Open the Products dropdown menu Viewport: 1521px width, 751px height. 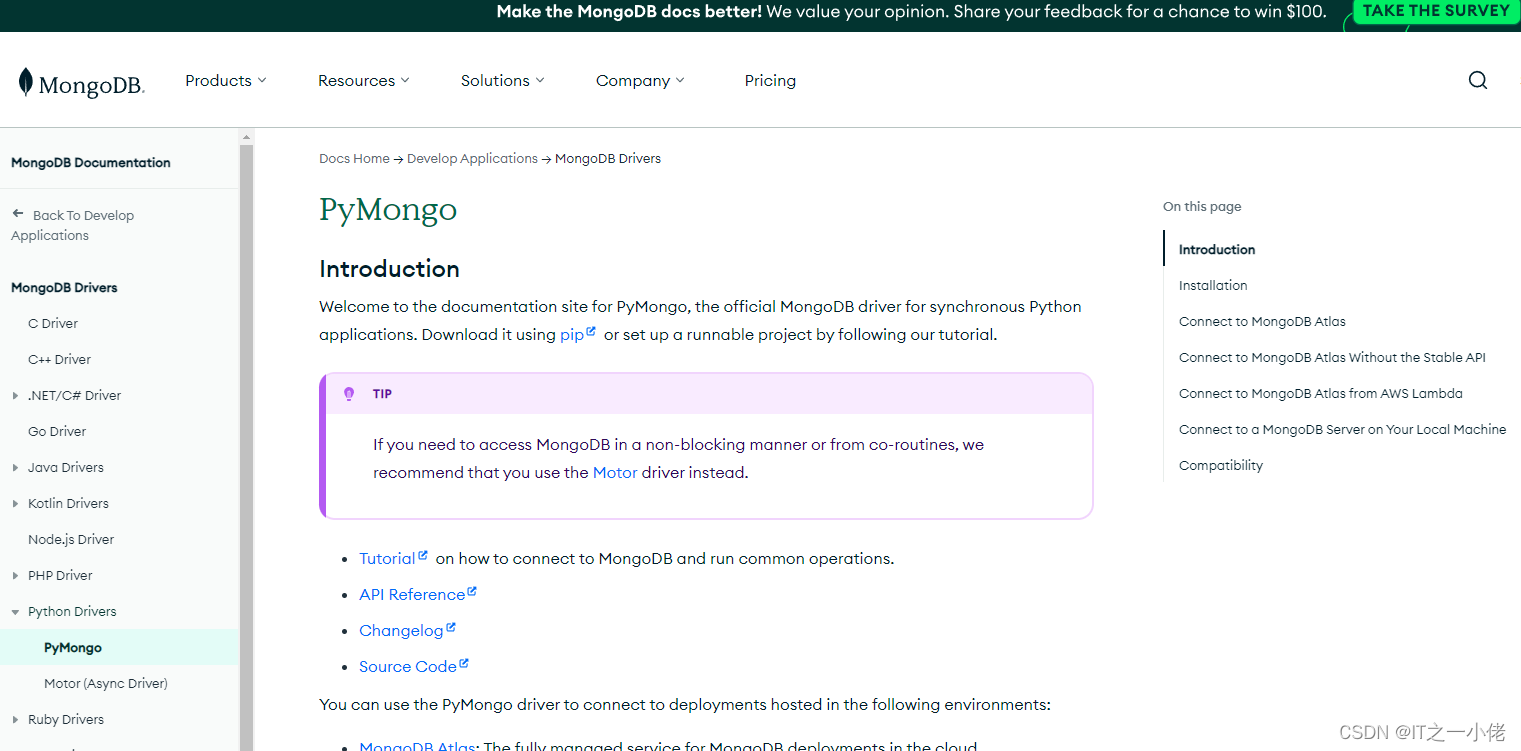pyautogui.click(x=226, y=81)
